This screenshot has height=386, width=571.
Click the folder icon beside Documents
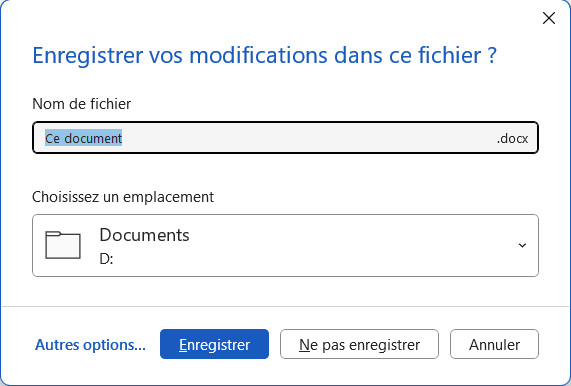point(63,245)
